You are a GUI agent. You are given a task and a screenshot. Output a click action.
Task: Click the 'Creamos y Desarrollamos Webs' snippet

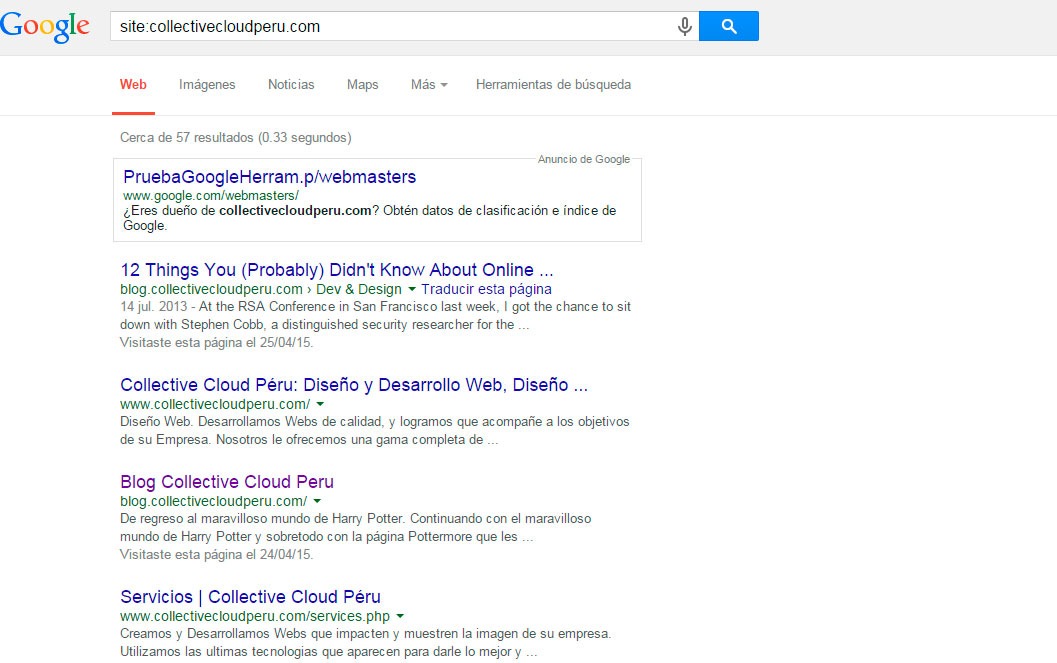(x=365, y=642)
